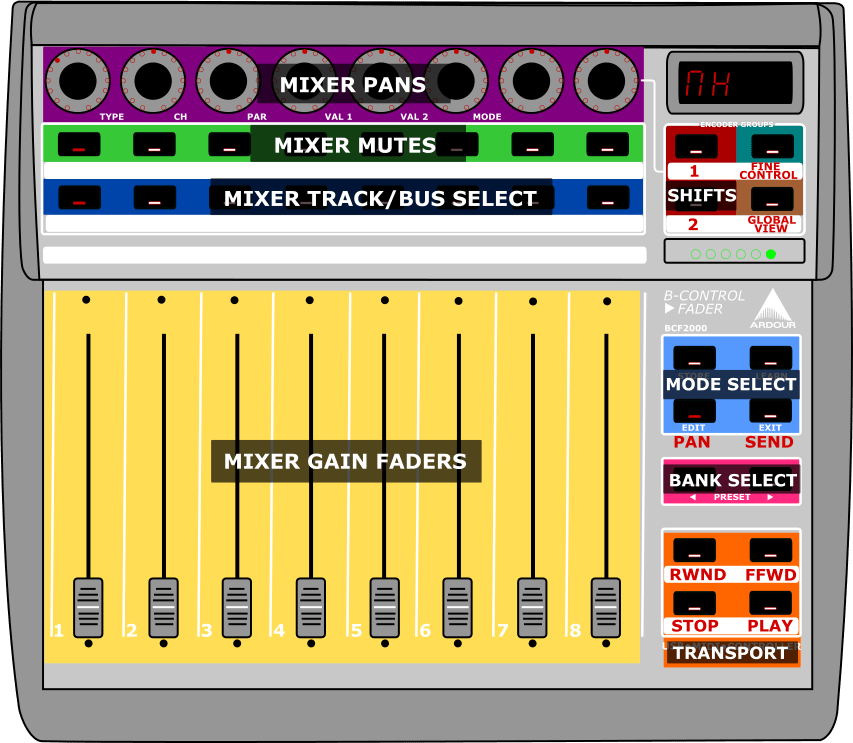Screen dimensions: 853x743
Task: Click the gain fader handle on channel 7
Action: click(x=532, y=608)
